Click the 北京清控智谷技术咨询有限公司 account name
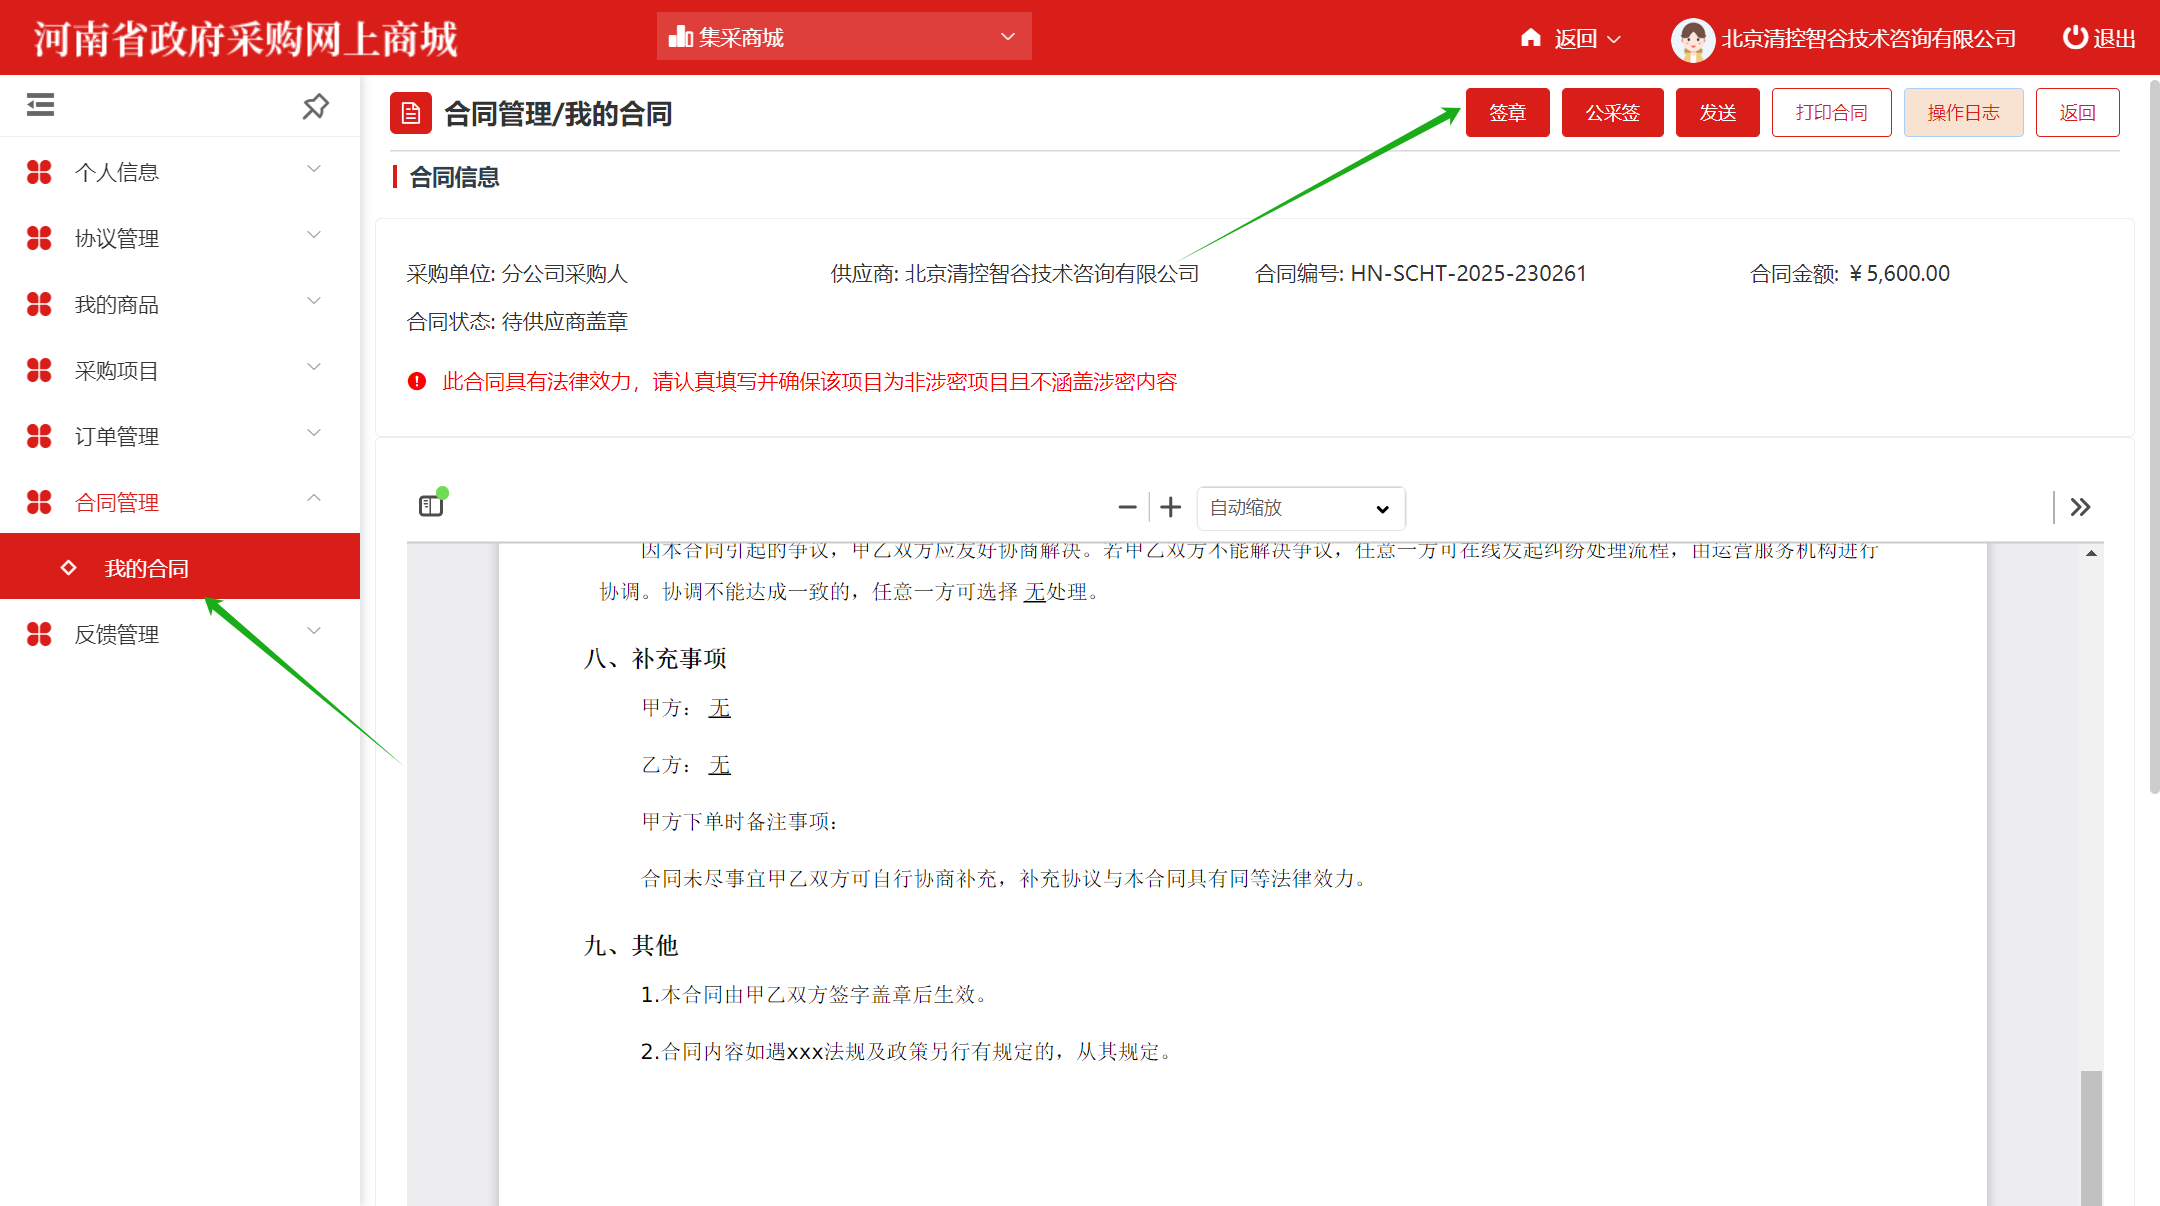Screen dimensions: 2160x1206 click(1868, 39)
